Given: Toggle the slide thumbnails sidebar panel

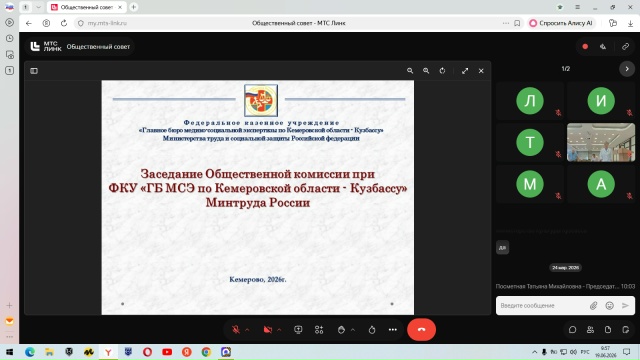Looking at the screenshot, I should coord(34,71).
